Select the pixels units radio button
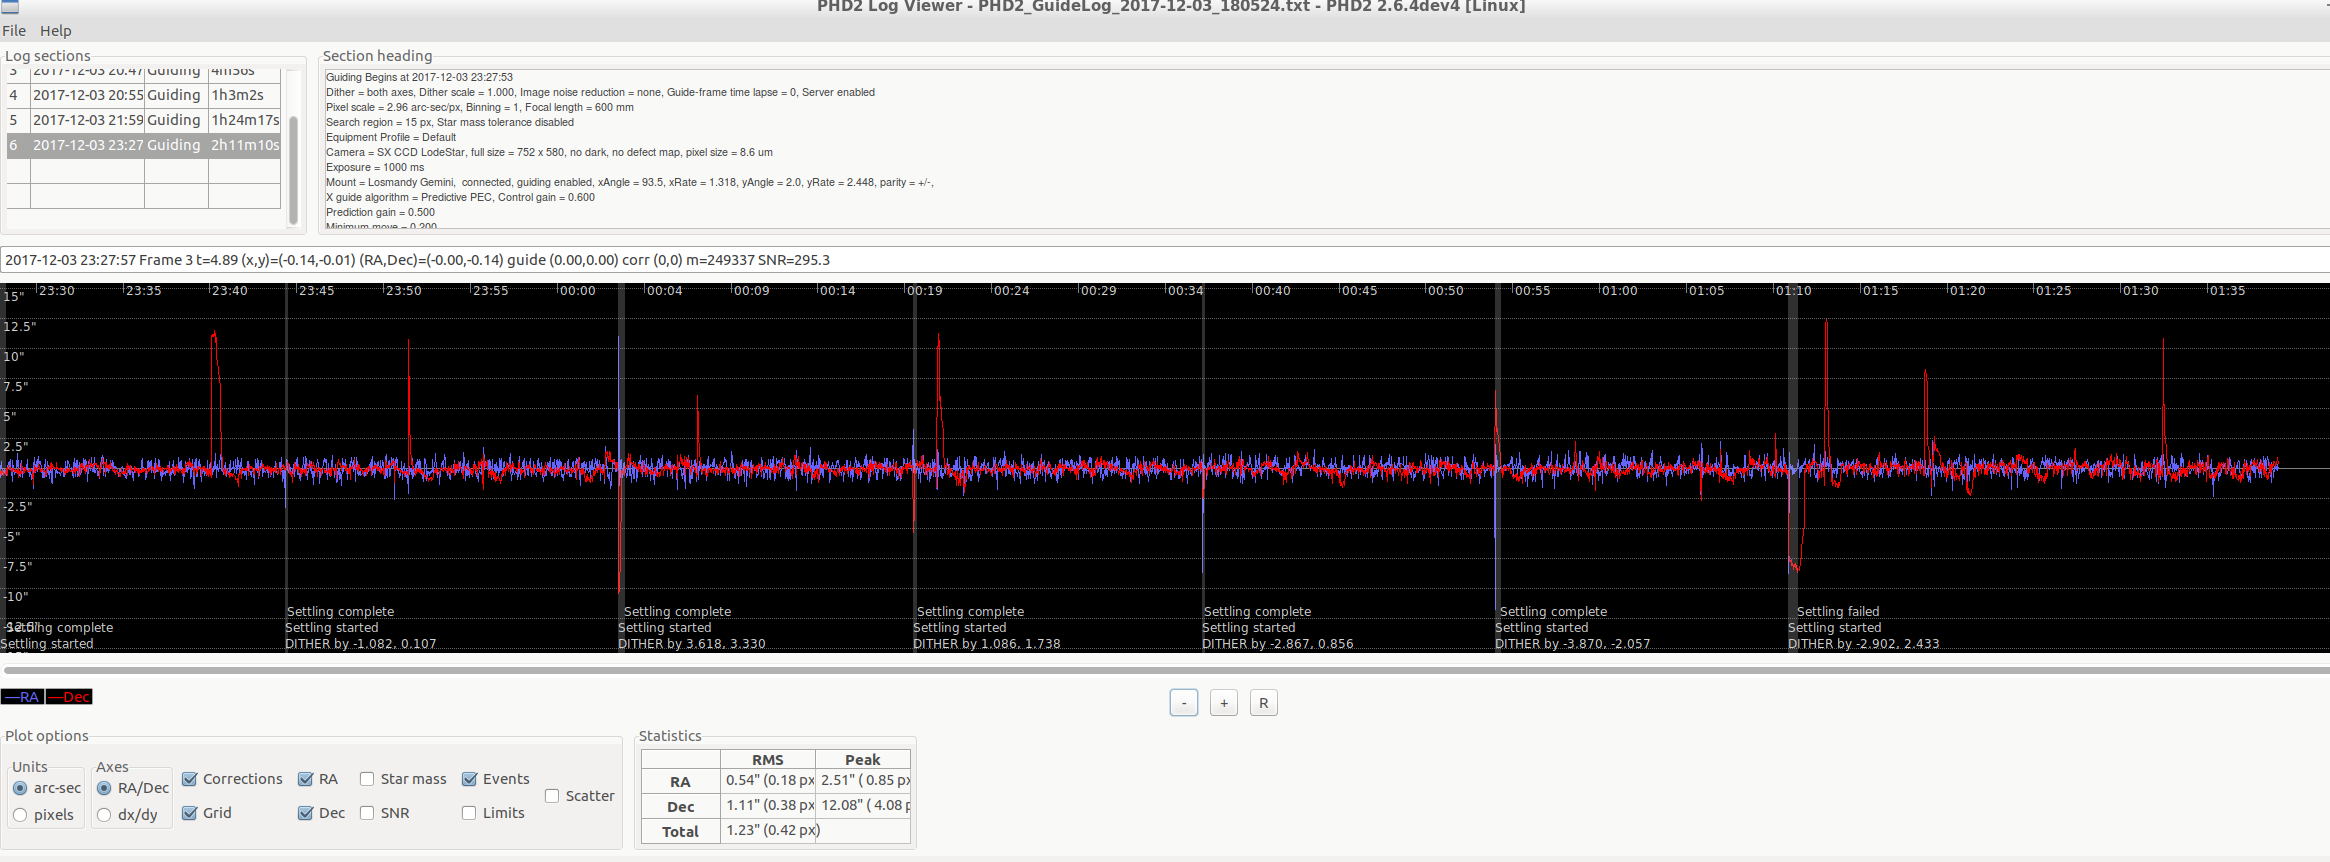Image resolution: width=2330 pixels, height=862 pixels. (20, 815)
